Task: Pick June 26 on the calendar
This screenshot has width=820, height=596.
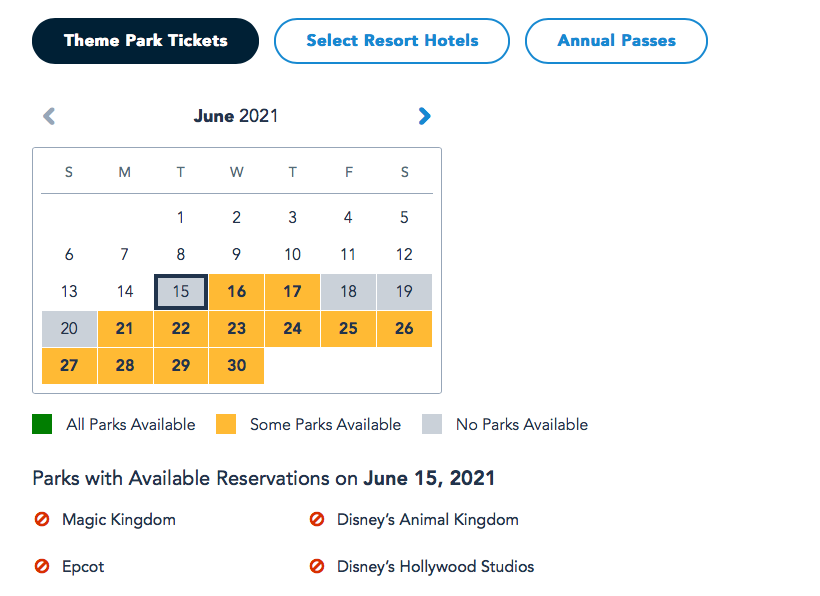Action: pos(404,329)
